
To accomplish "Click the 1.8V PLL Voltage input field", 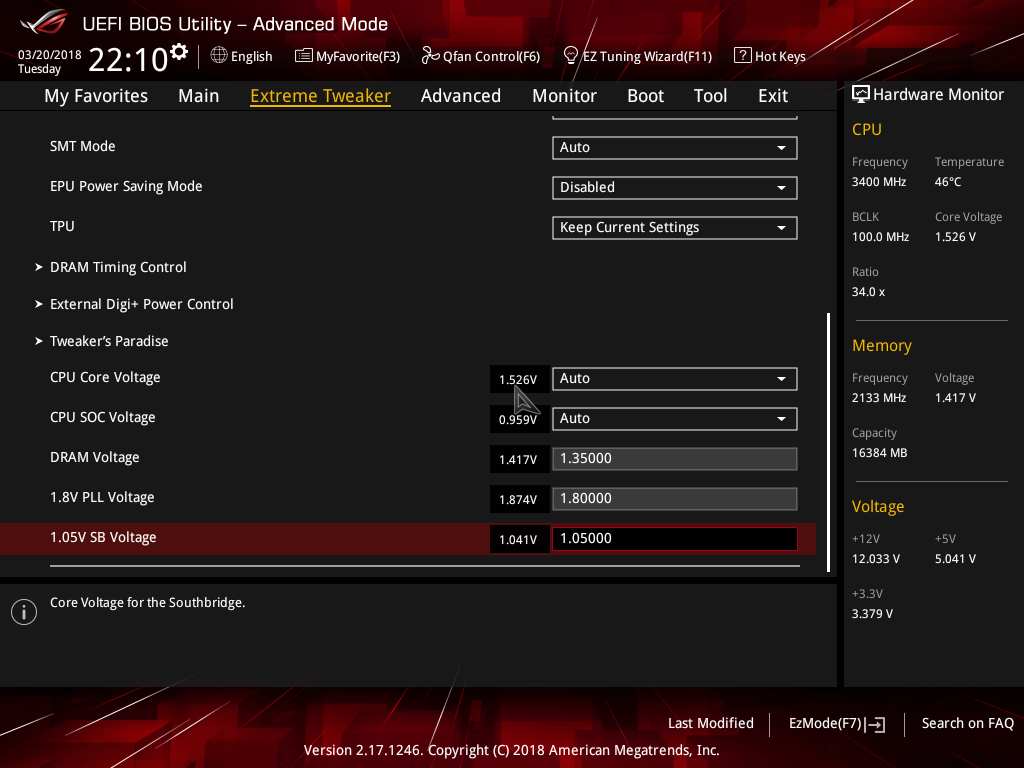I will 675,499.
